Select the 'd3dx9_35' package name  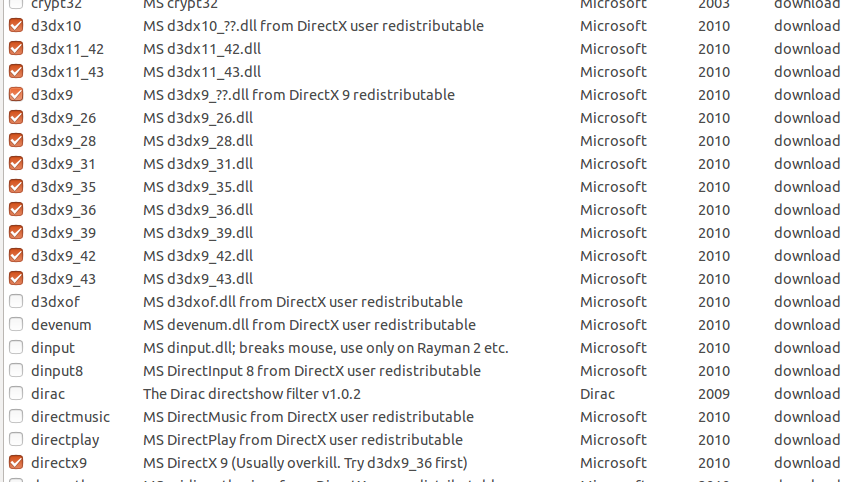[x=64, y=187]
